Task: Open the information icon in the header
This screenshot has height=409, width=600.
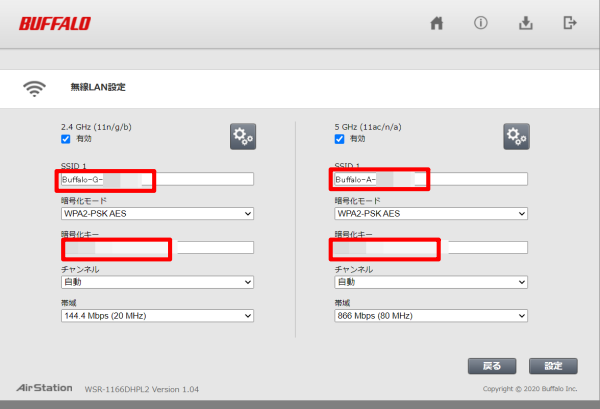Action: [x=481, y=23]
